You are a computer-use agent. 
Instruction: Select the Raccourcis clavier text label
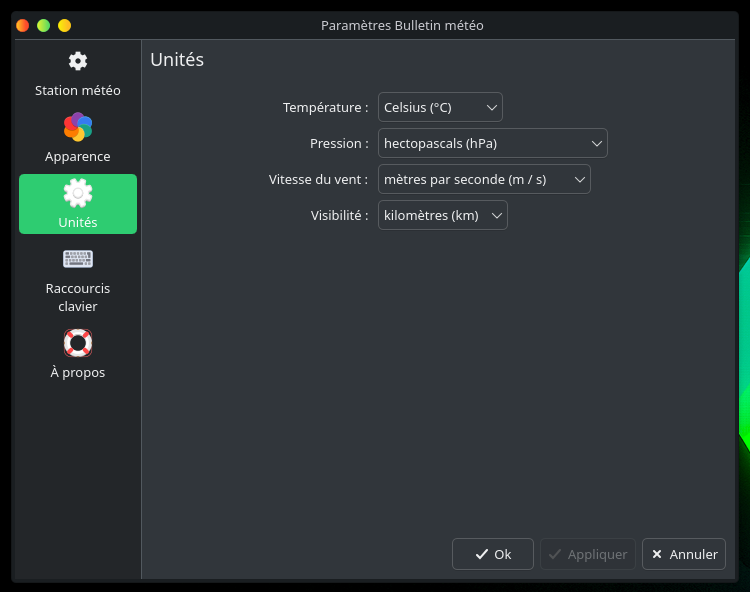78,297
